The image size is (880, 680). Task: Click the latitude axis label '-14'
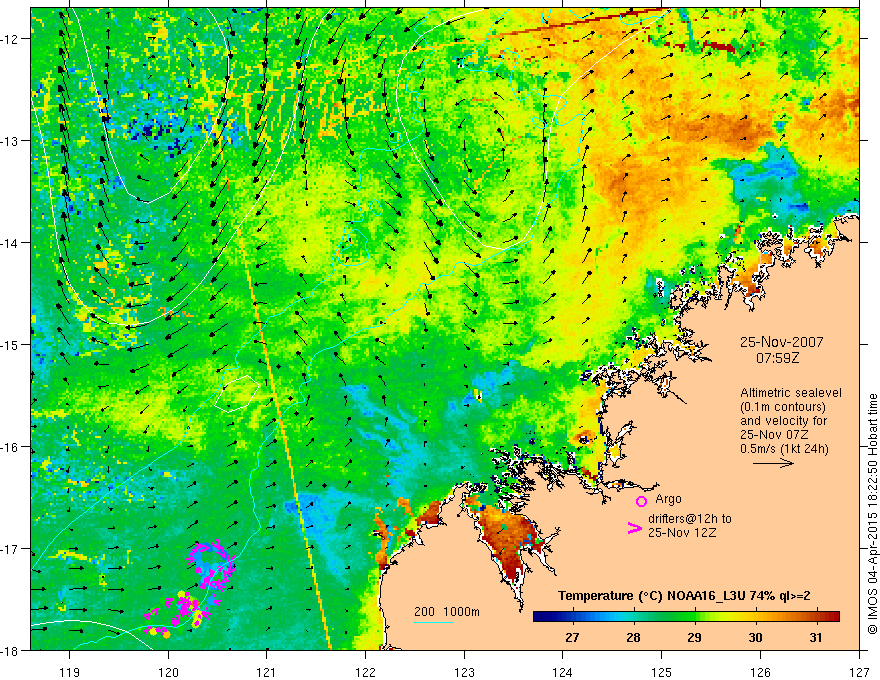point(10,243)
